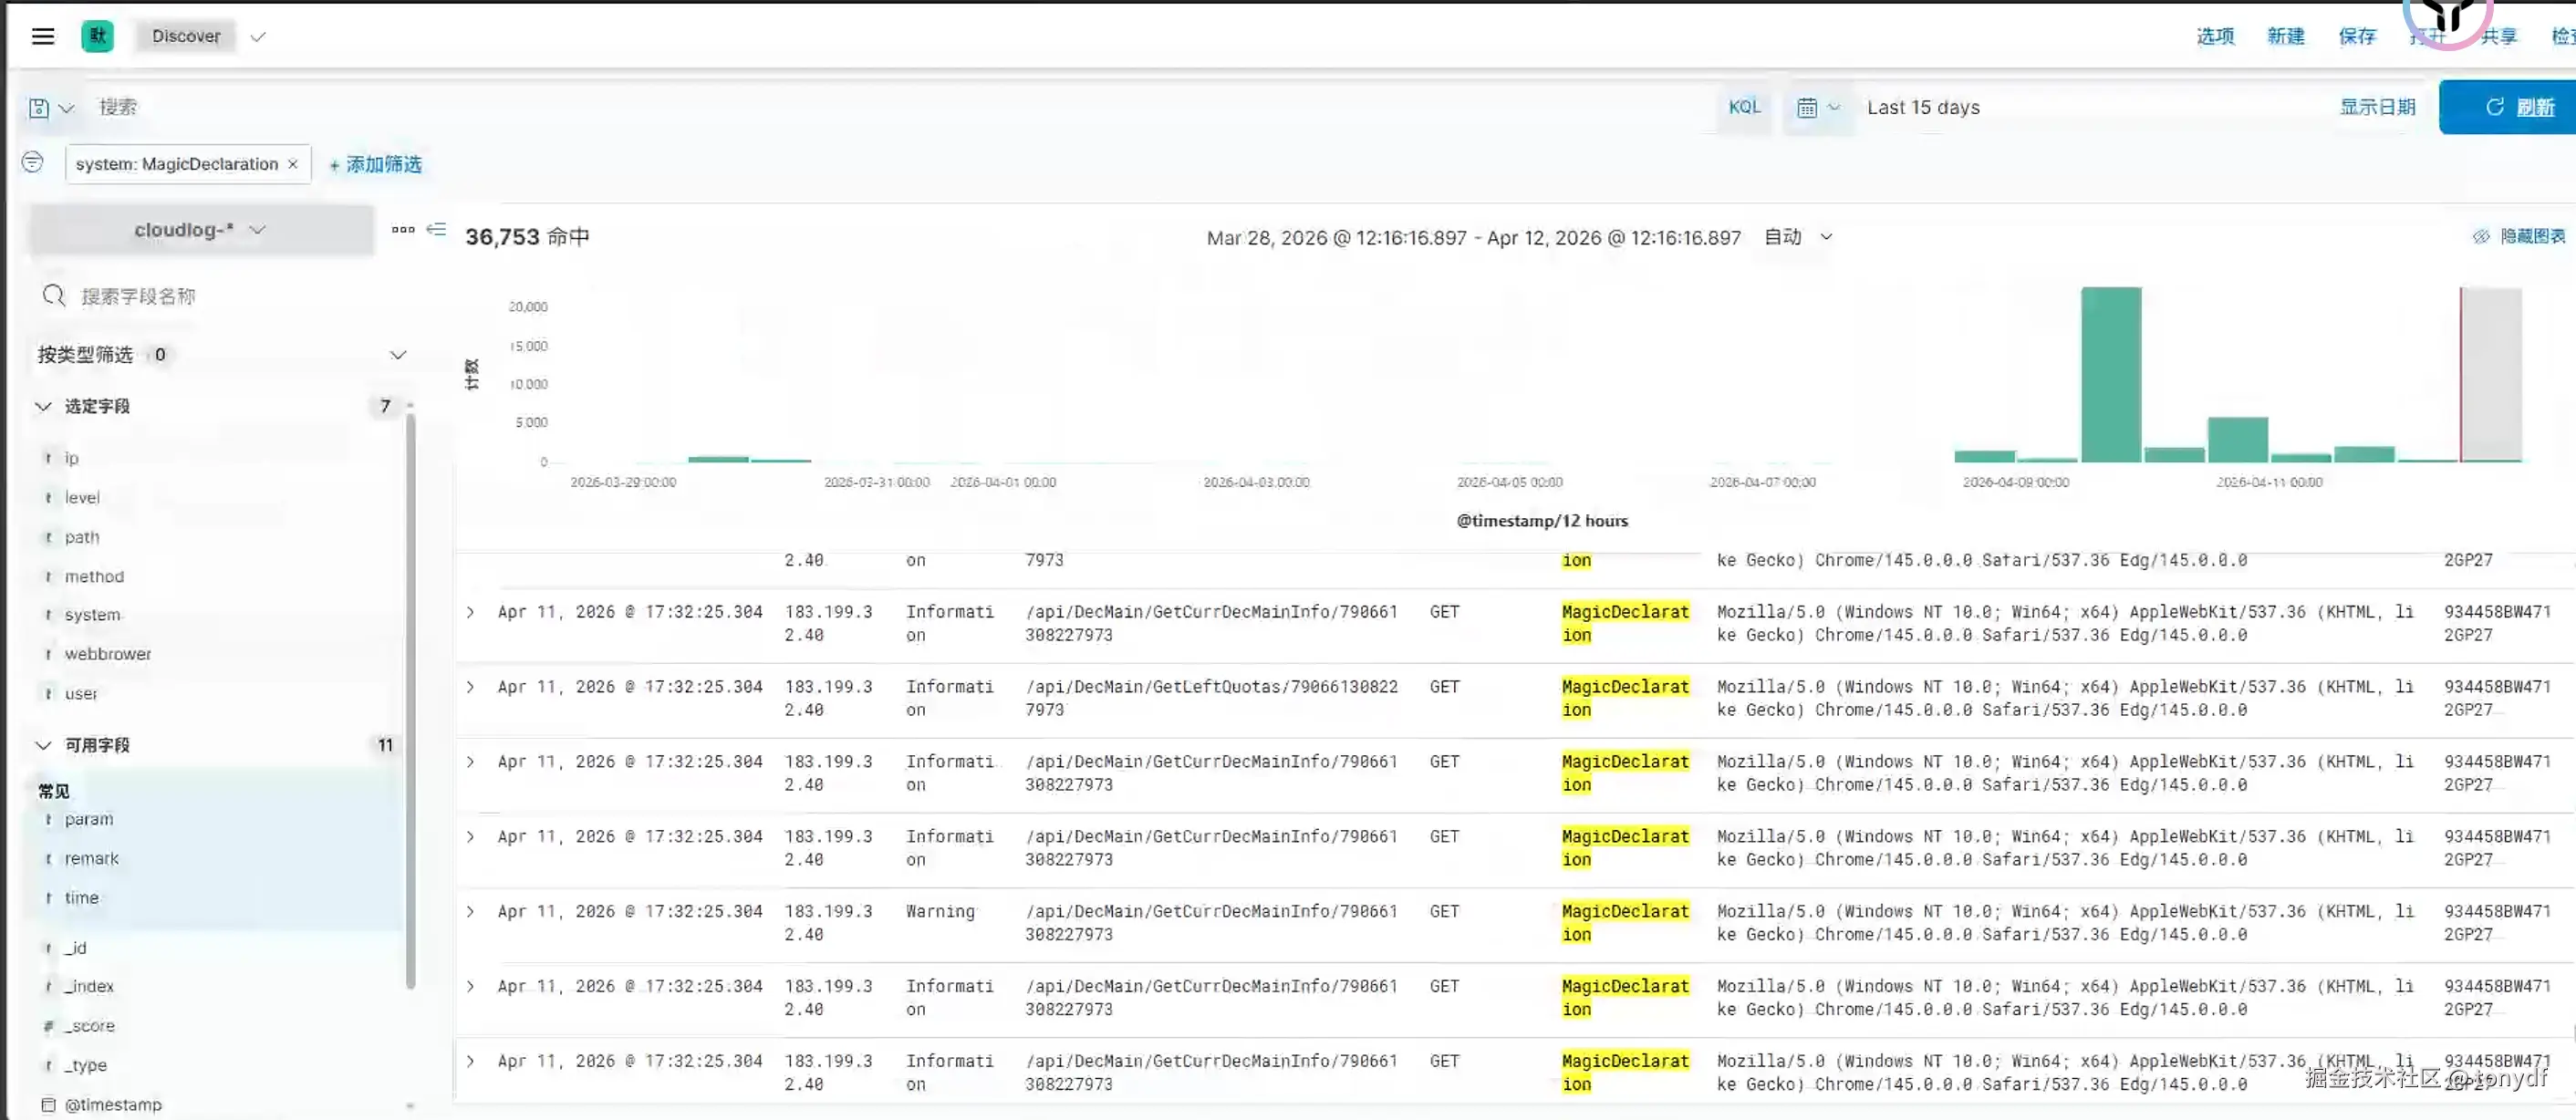
Task: Click the saved query disk icon
Action: pos(40,108)
